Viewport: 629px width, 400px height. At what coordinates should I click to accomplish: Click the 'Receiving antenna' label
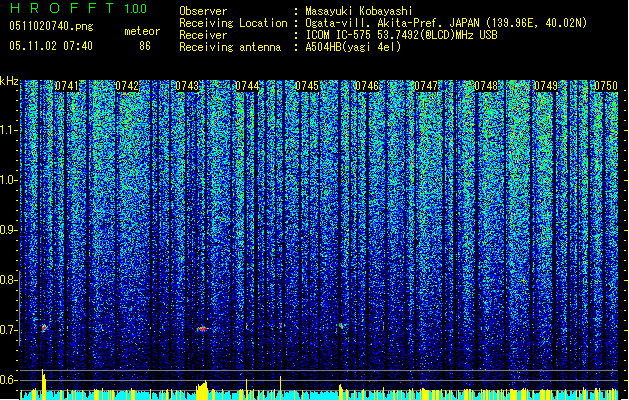[x=230, y=47]
